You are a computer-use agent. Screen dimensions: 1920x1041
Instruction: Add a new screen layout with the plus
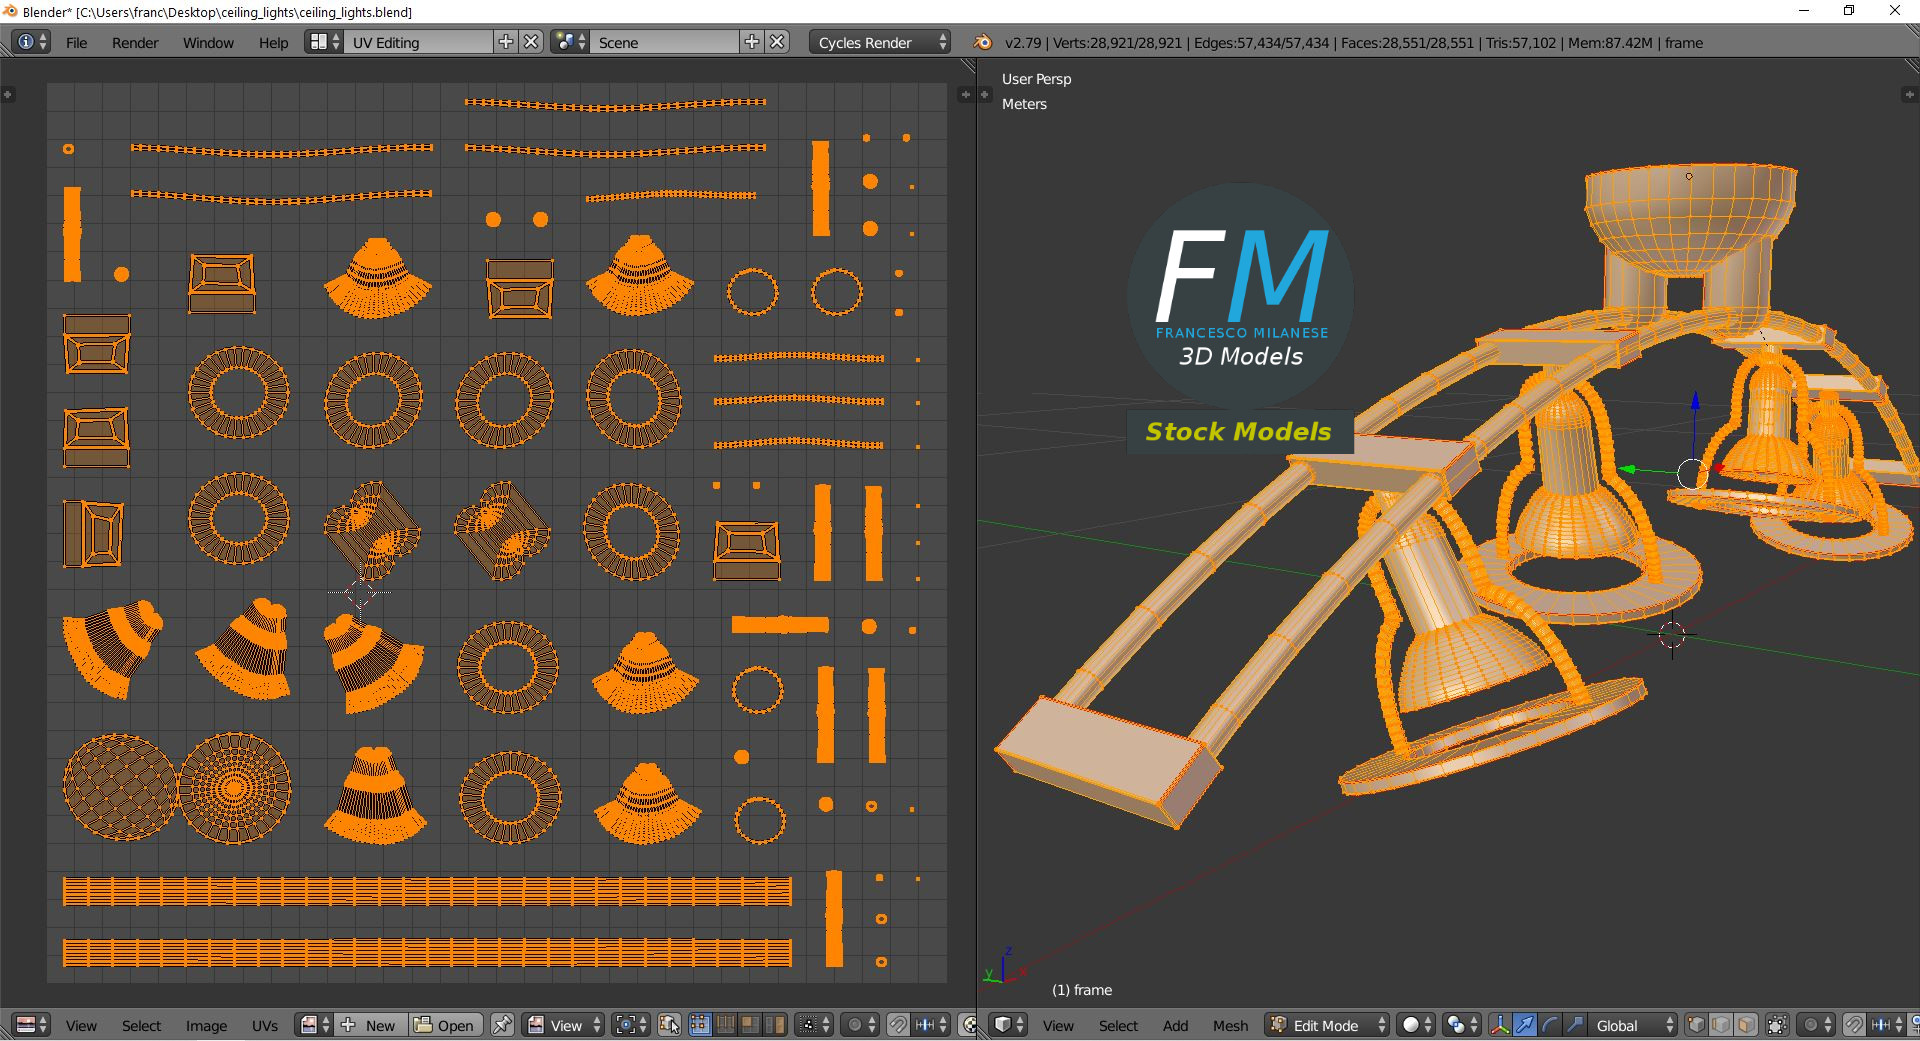[x=506, y=42]
